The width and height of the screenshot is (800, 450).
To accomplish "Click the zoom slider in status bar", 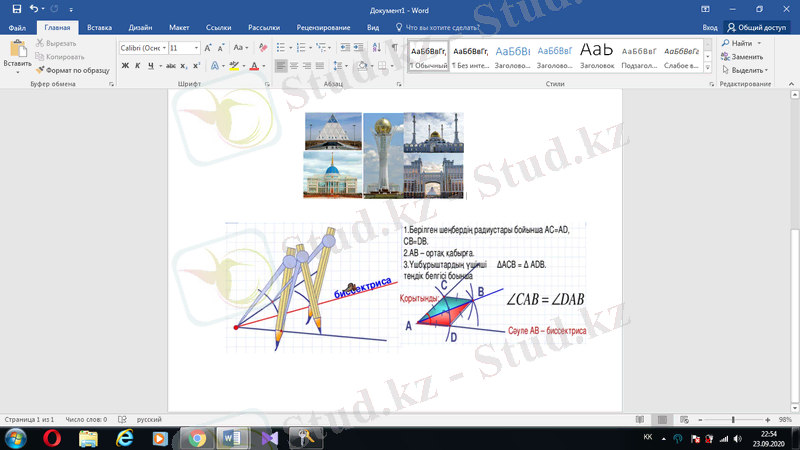I will [x=733, y=420].
